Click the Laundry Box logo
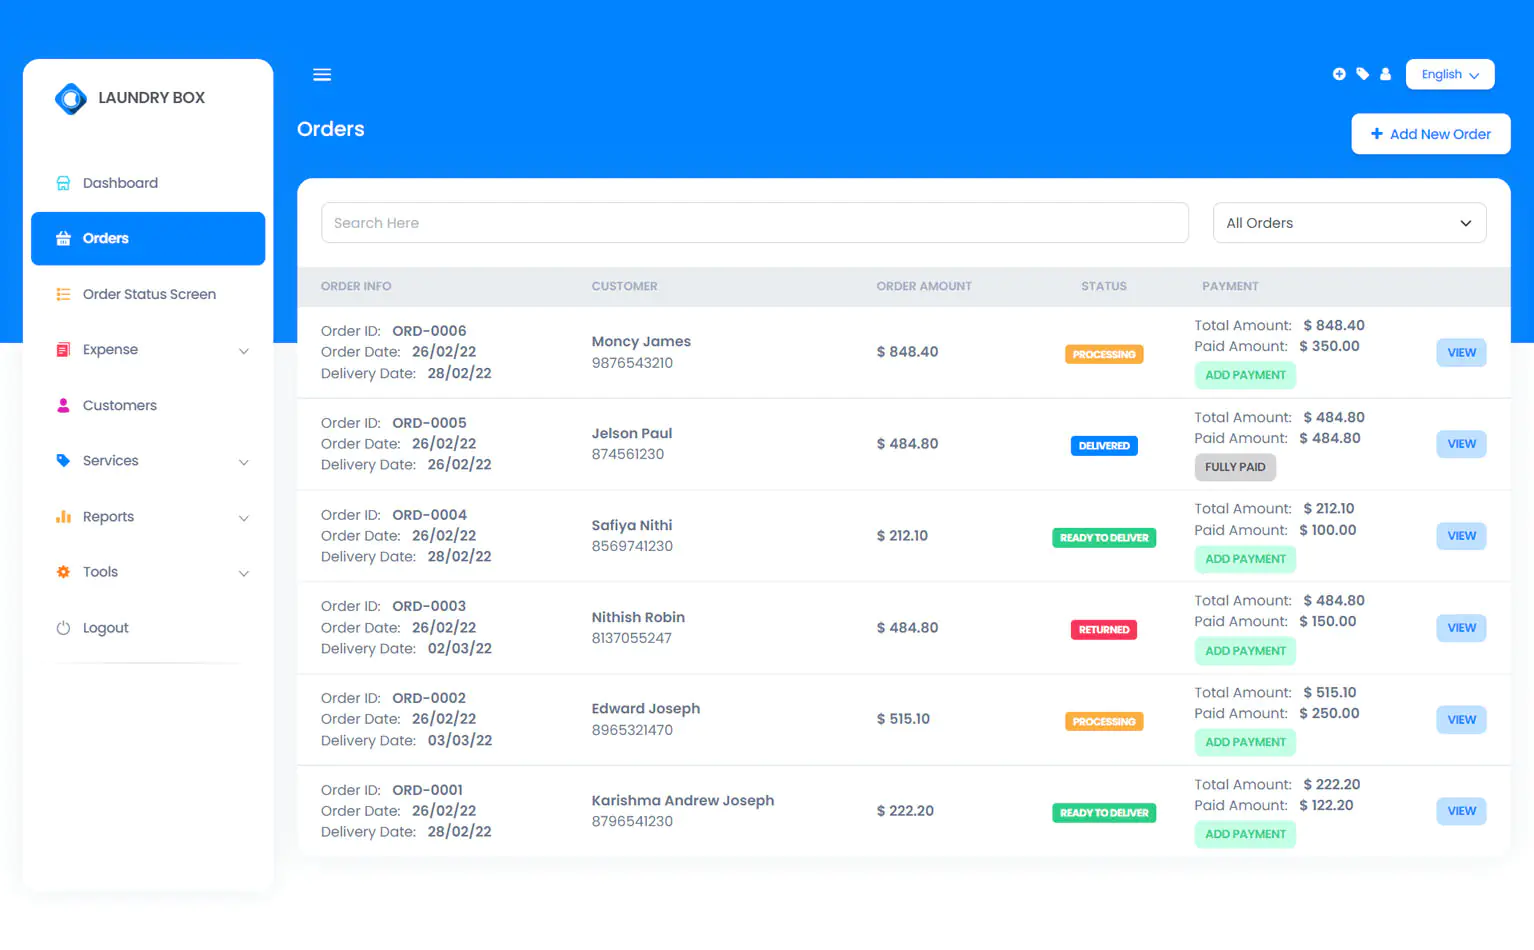 click(x=71, y=98)
